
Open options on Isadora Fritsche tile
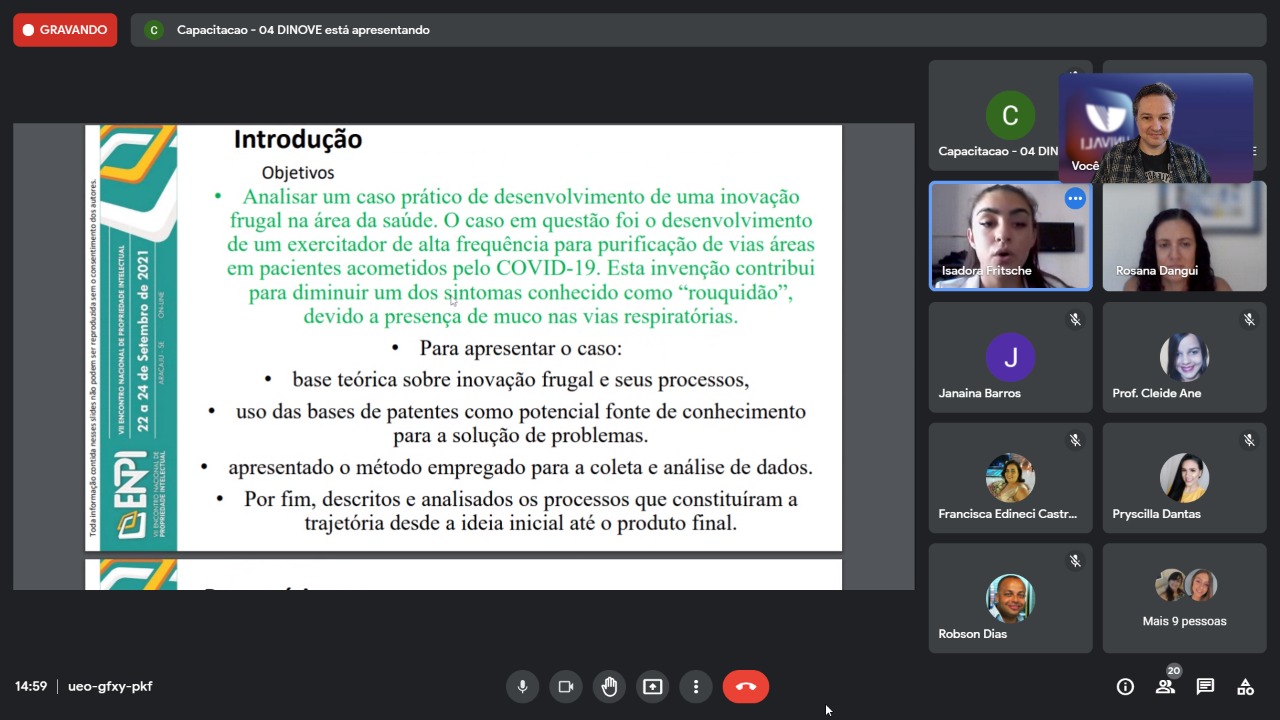pyautogui.click(x=1075, y=199)
